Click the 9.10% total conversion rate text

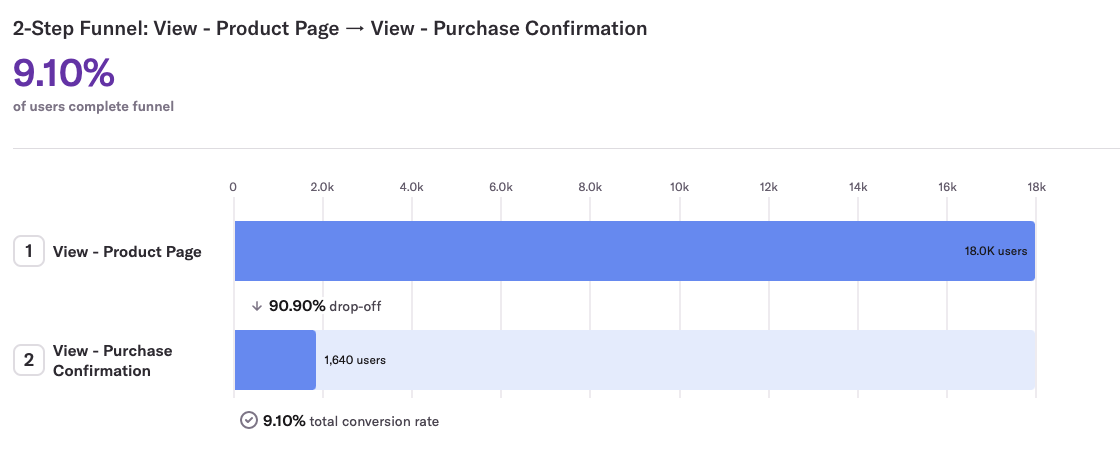pyautogui.click(x=350, y=421)
